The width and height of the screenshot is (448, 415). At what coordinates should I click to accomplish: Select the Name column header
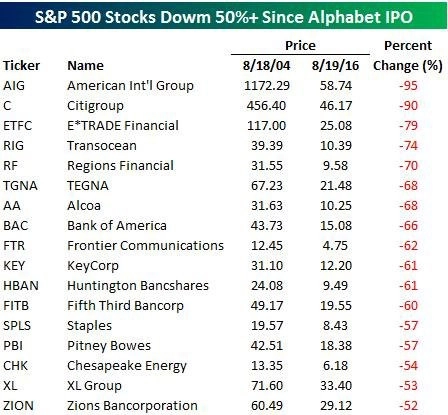tap(85, 66)
